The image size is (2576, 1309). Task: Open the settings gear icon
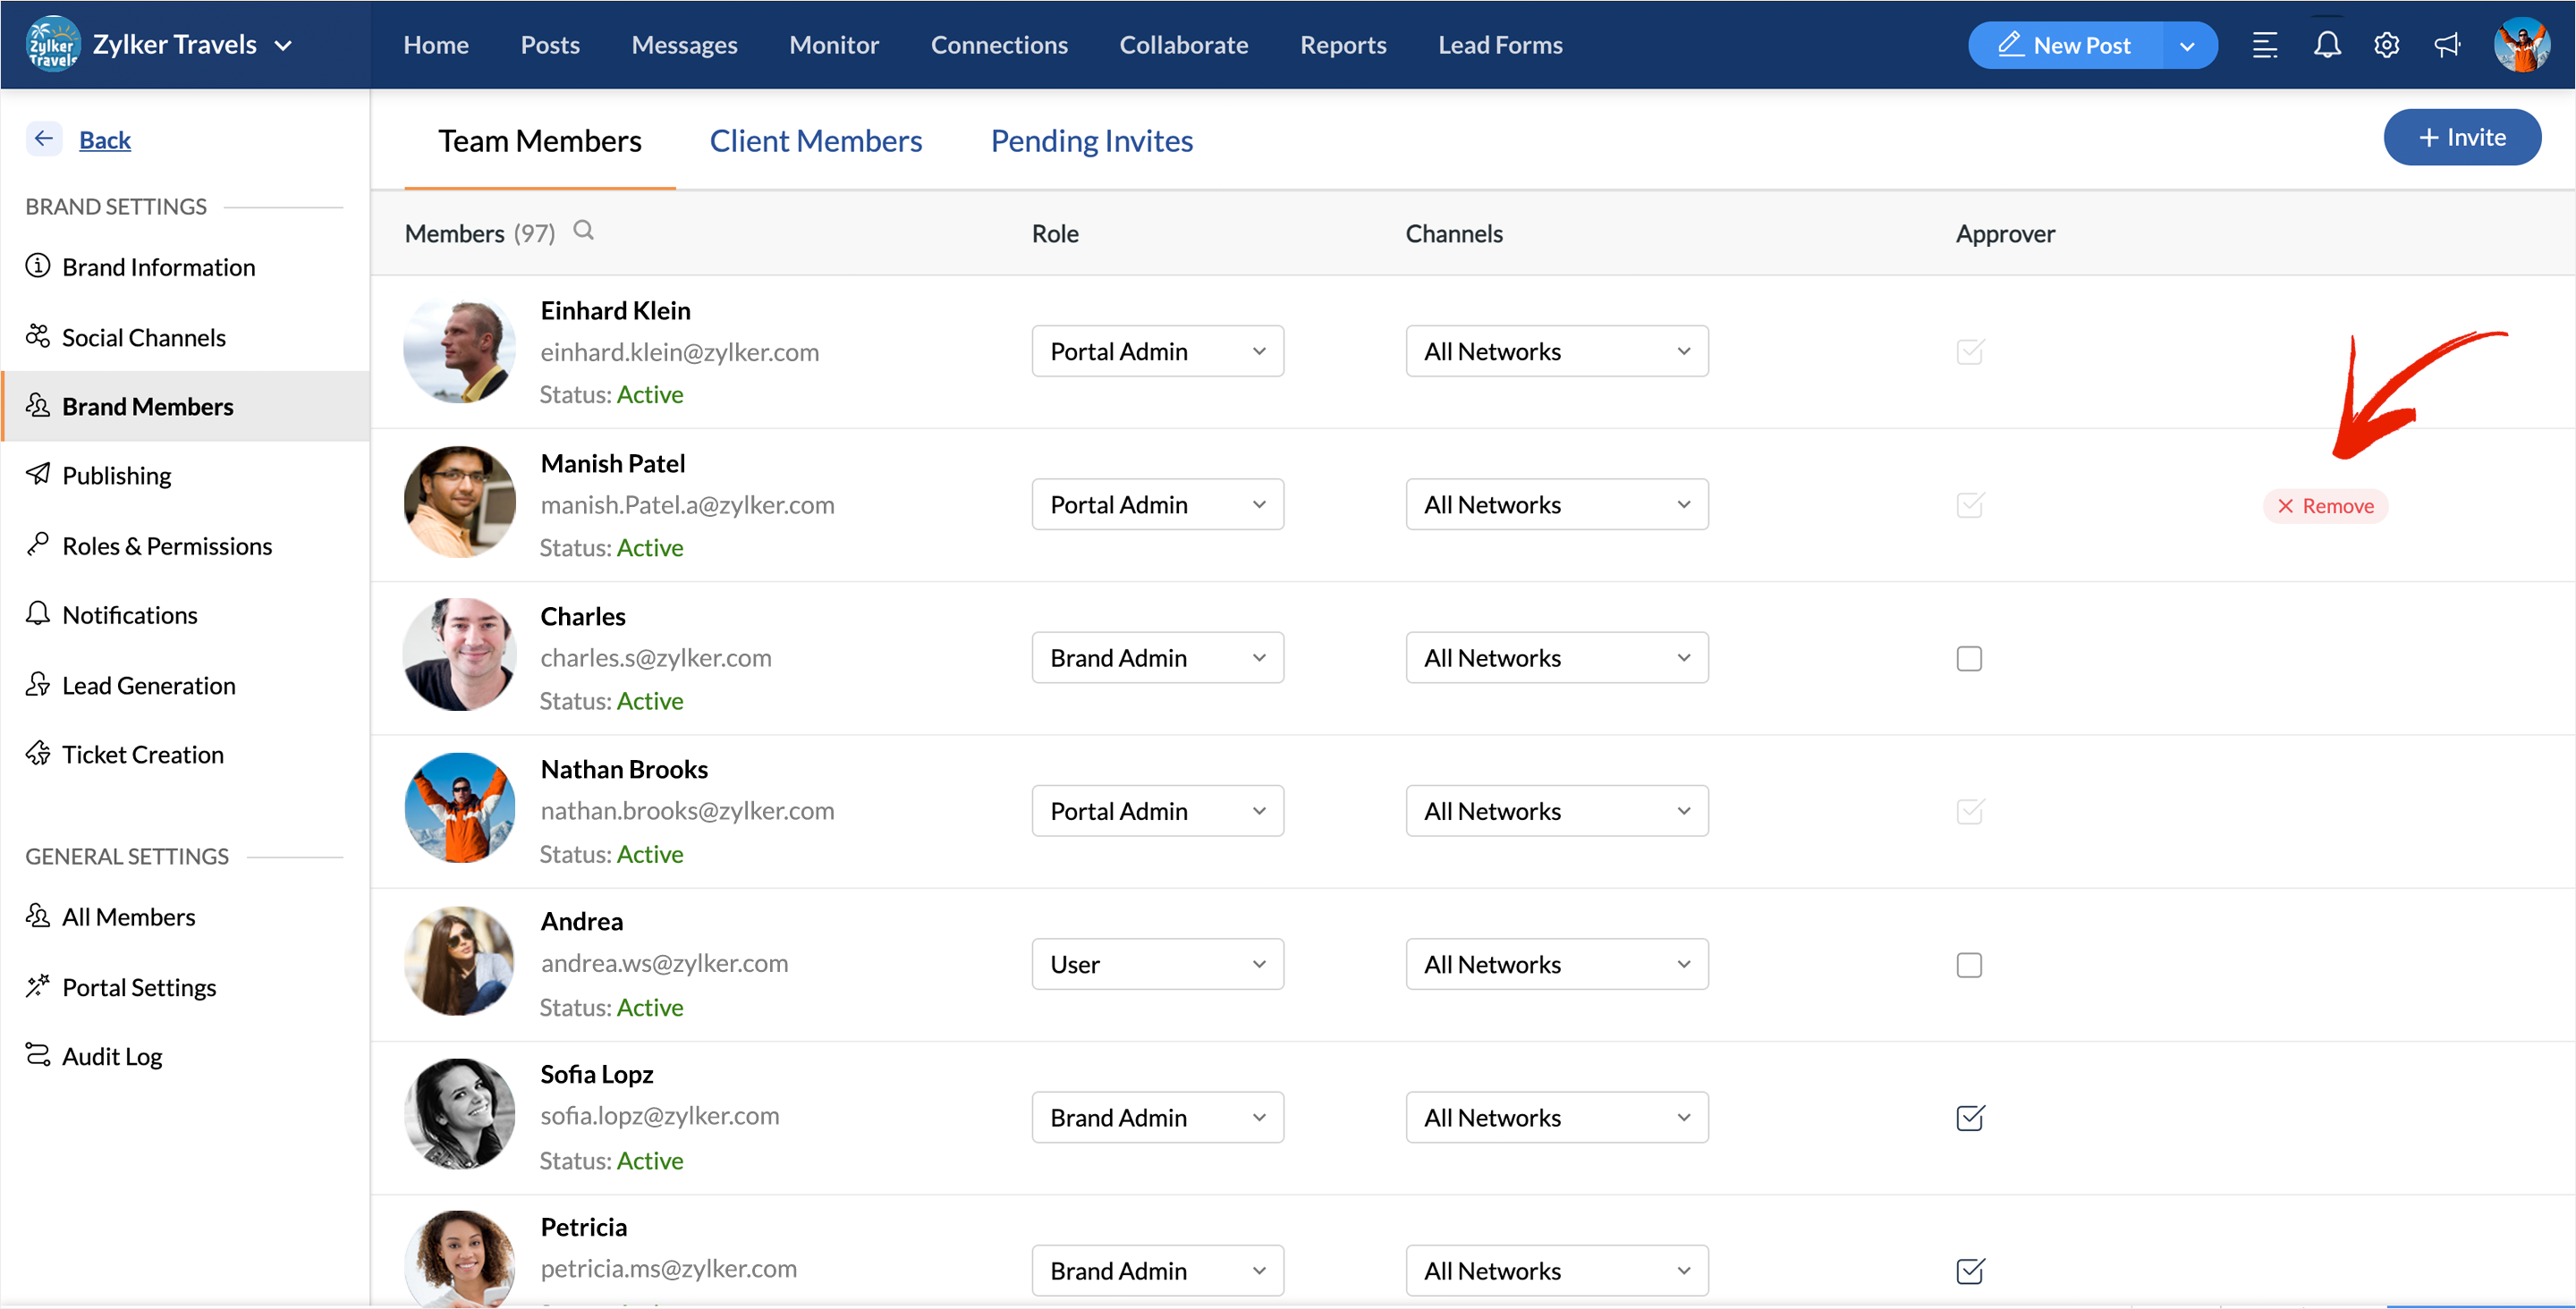click(2386, 45)
